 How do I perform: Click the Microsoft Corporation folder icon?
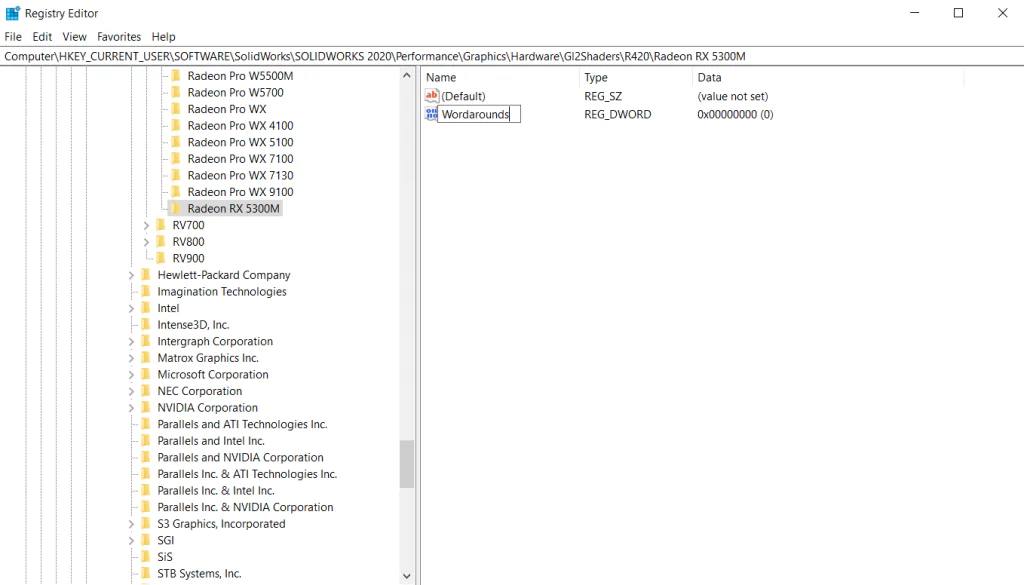tap(146, 374)
